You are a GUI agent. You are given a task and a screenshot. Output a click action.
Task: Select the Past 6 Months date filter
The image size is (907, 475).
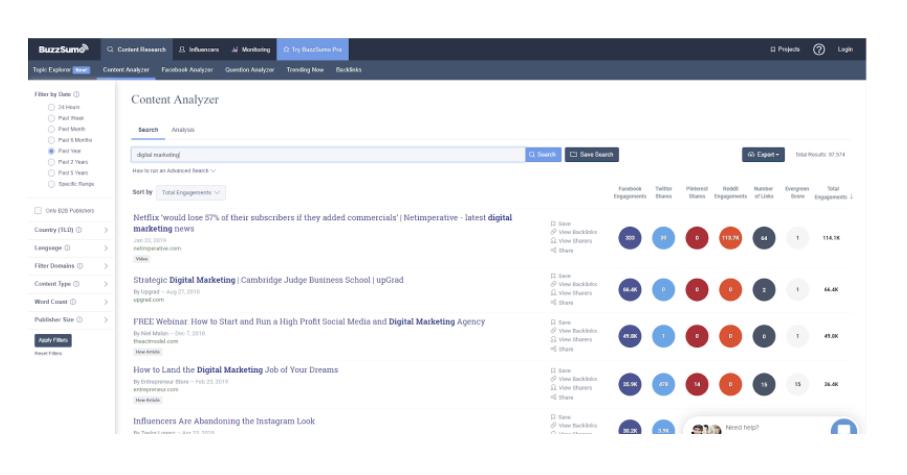[51, 140]
